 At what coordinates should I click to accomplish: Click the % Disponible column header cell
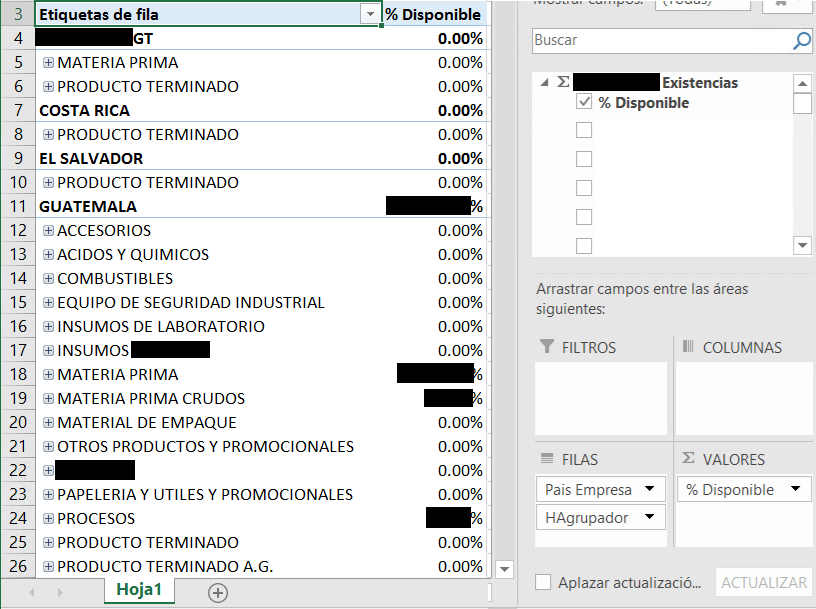pyautogui.click(x=435, y=15)
